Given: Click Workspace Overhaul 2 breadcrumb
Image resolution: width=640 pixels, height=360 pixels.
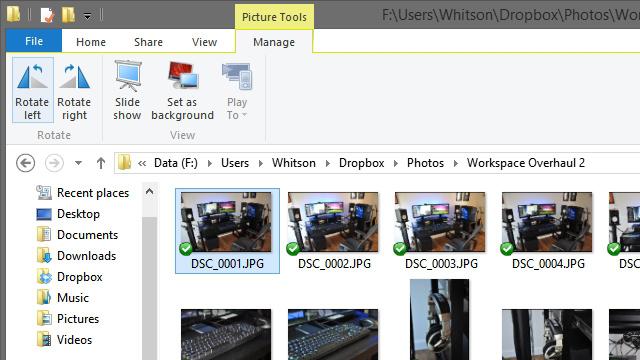Looking at the screenshot, I should (x=526, y=163).
